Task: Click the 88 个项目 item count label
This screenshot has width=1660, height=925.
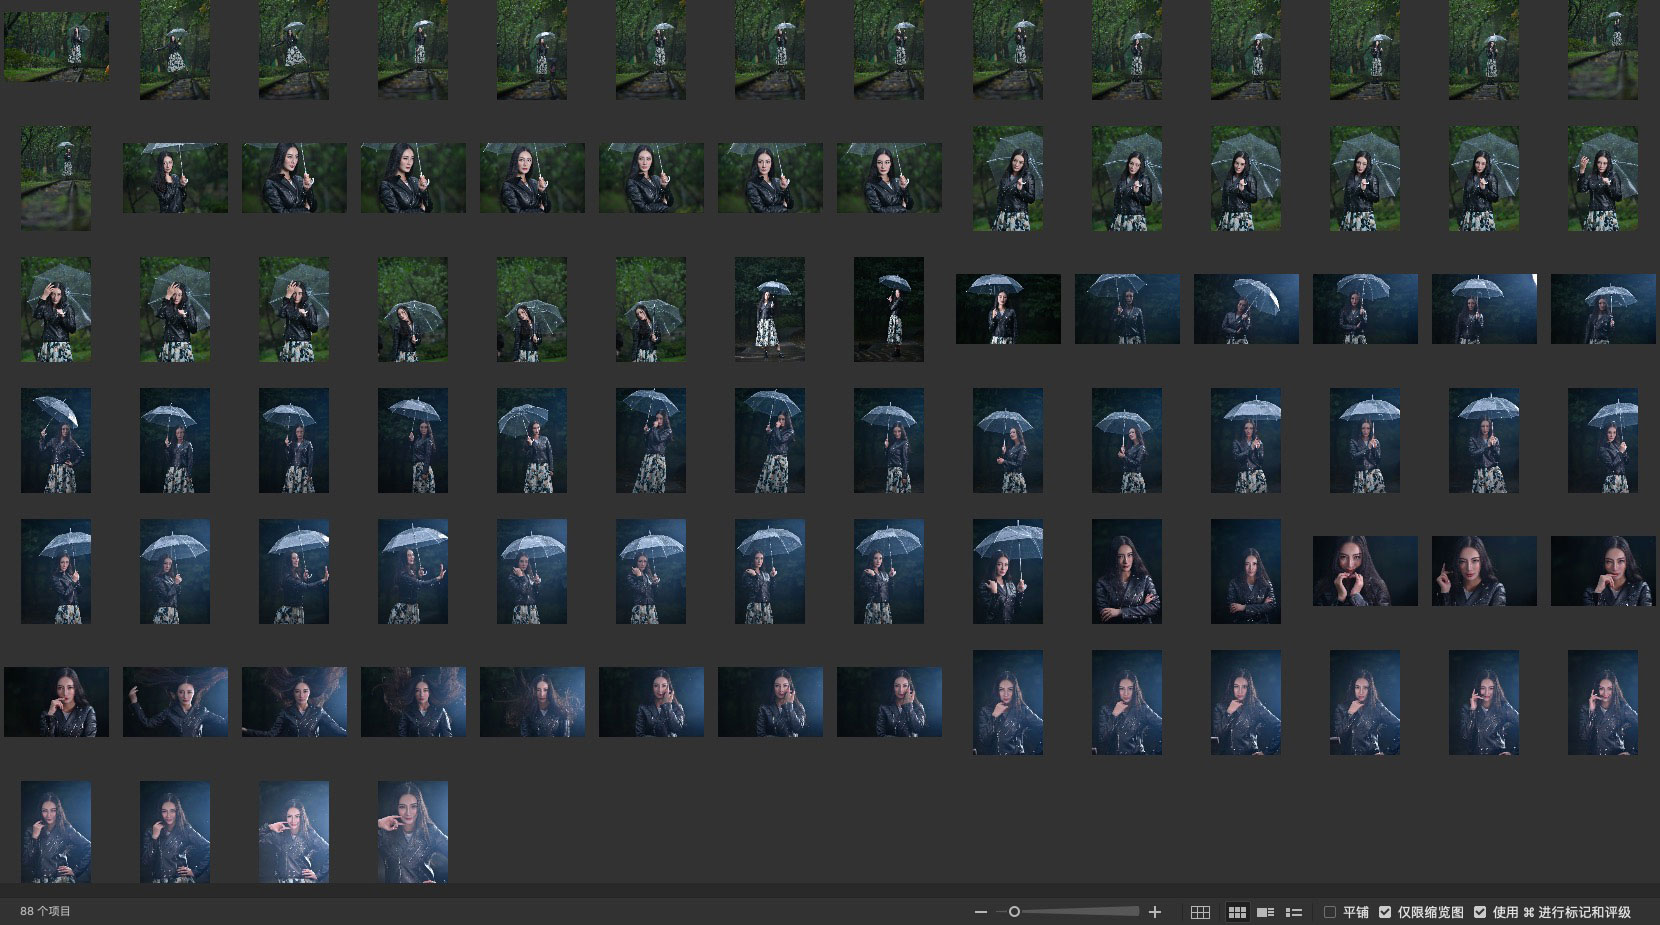Action: (x=46, y=912)
